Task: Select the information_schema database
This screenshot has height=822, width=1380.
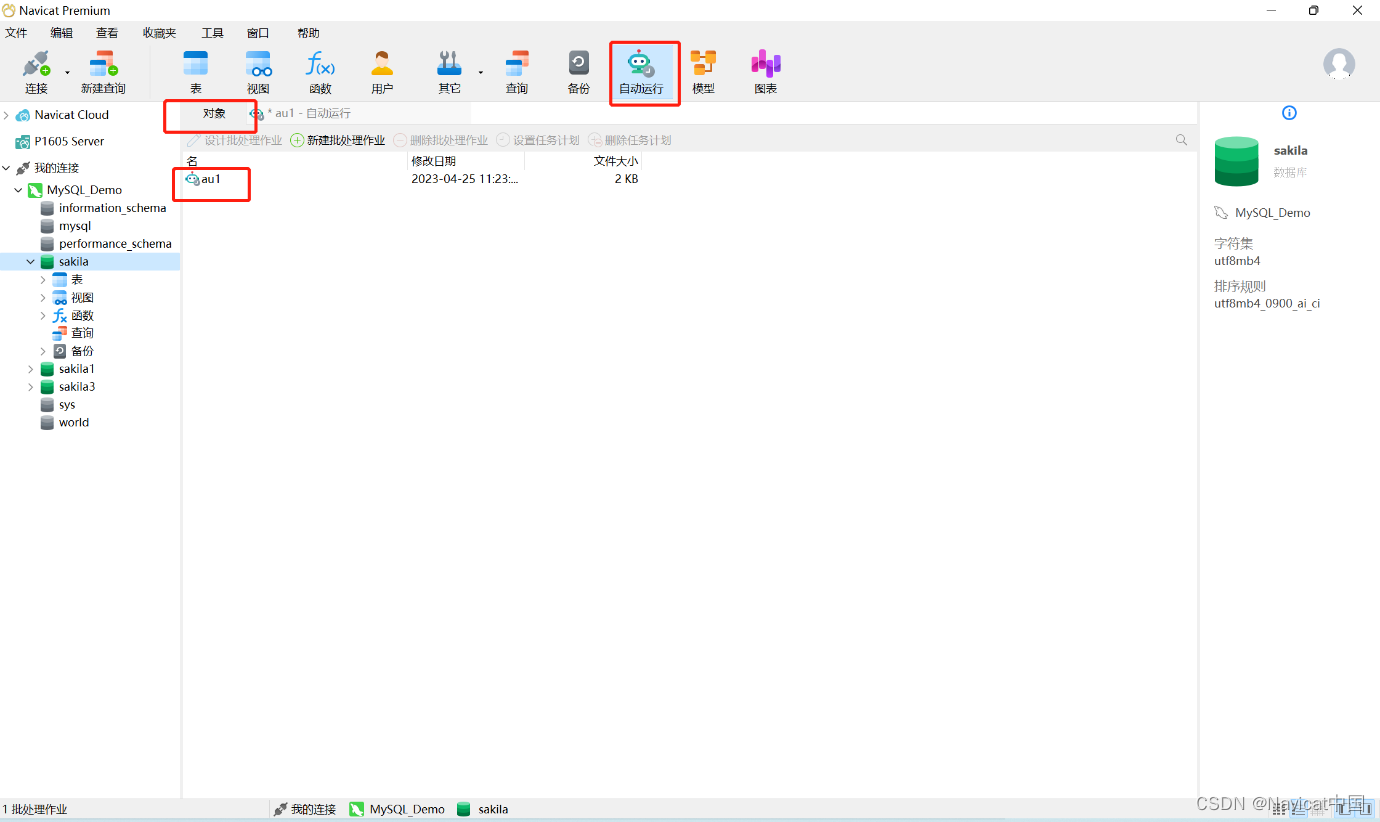Action: click(x=112, y=208)
